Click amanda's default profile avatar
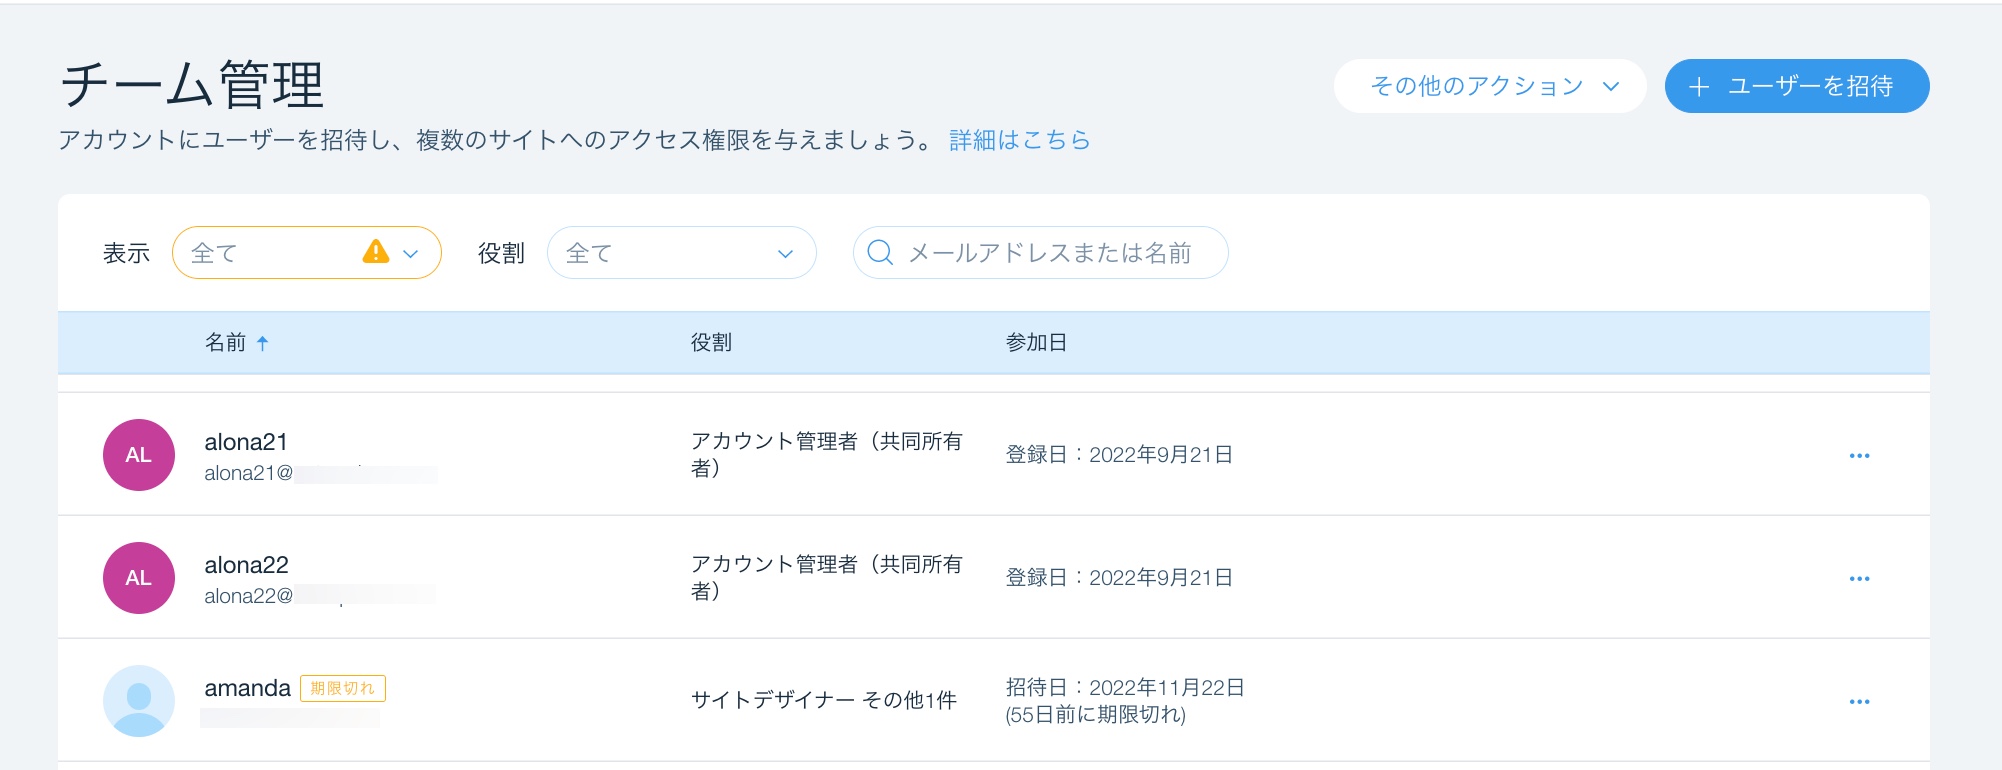Image resolution: width=2002 pixels, height=770 pixels. coord(139,701)
